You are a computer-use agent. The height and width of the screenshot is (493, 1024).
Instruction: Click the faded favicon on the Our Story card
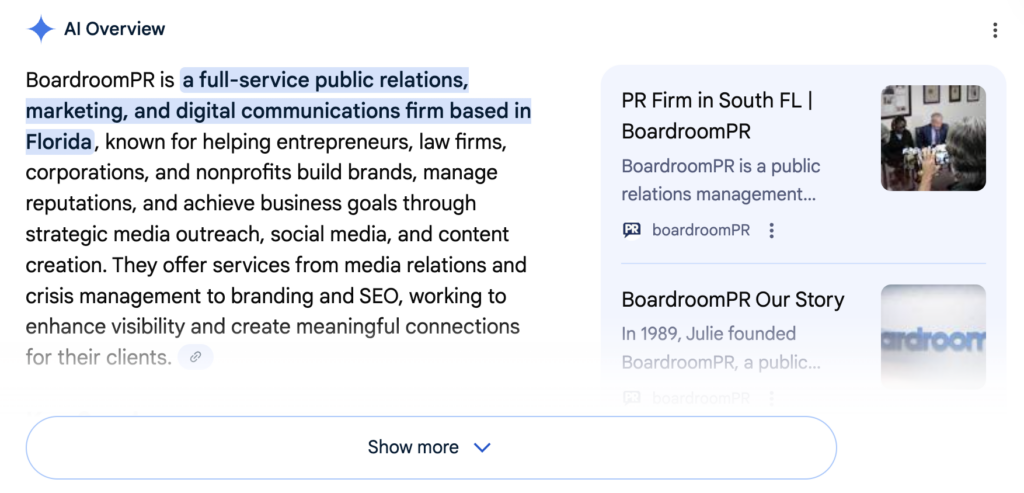[632, 397]
